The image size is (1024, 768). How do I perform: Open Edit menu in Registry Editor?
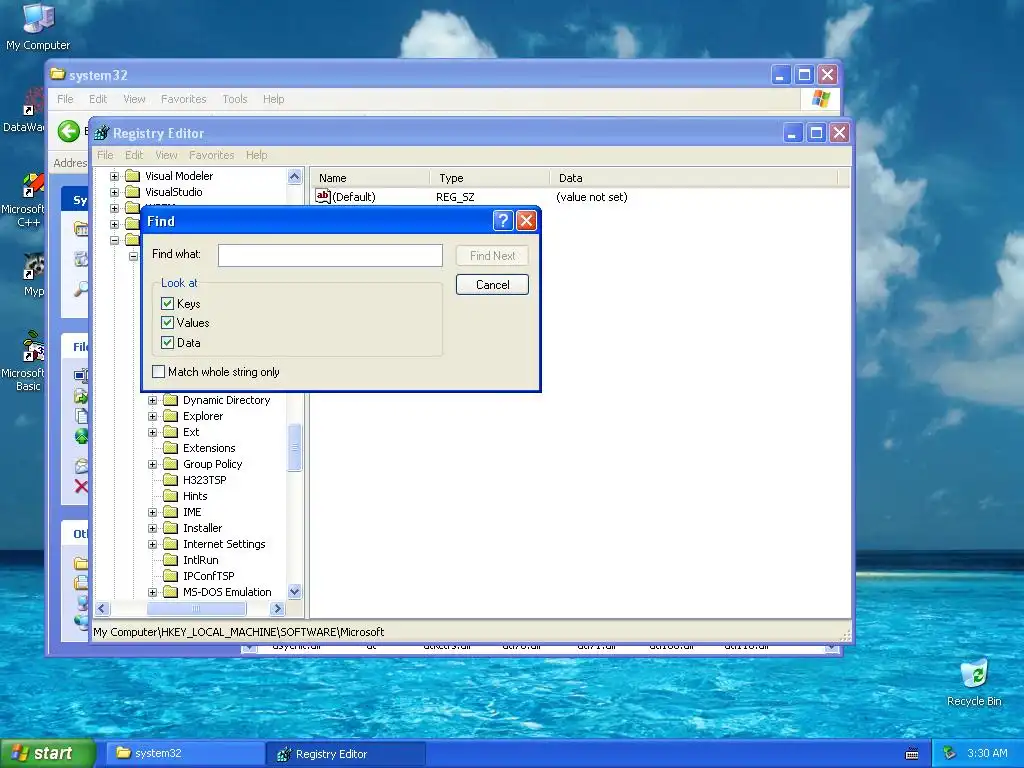134,155
